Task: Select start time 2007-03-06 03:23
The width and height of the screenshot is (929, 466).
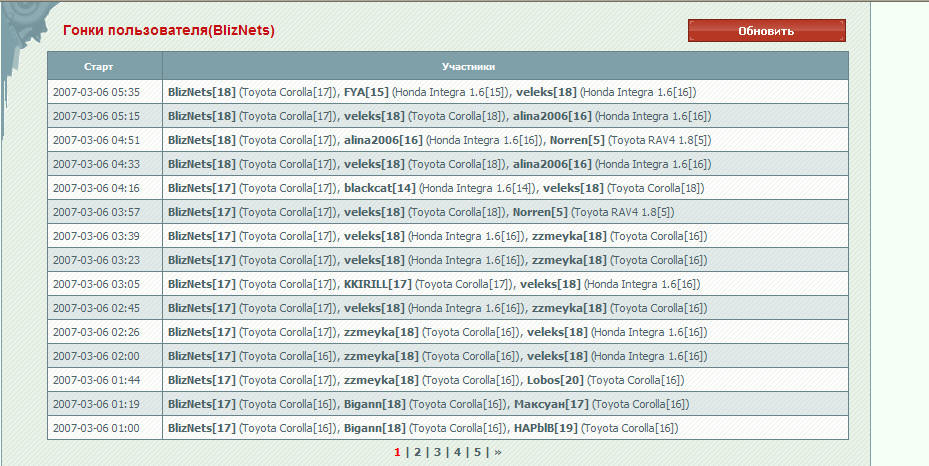Action: coord(97,260)
